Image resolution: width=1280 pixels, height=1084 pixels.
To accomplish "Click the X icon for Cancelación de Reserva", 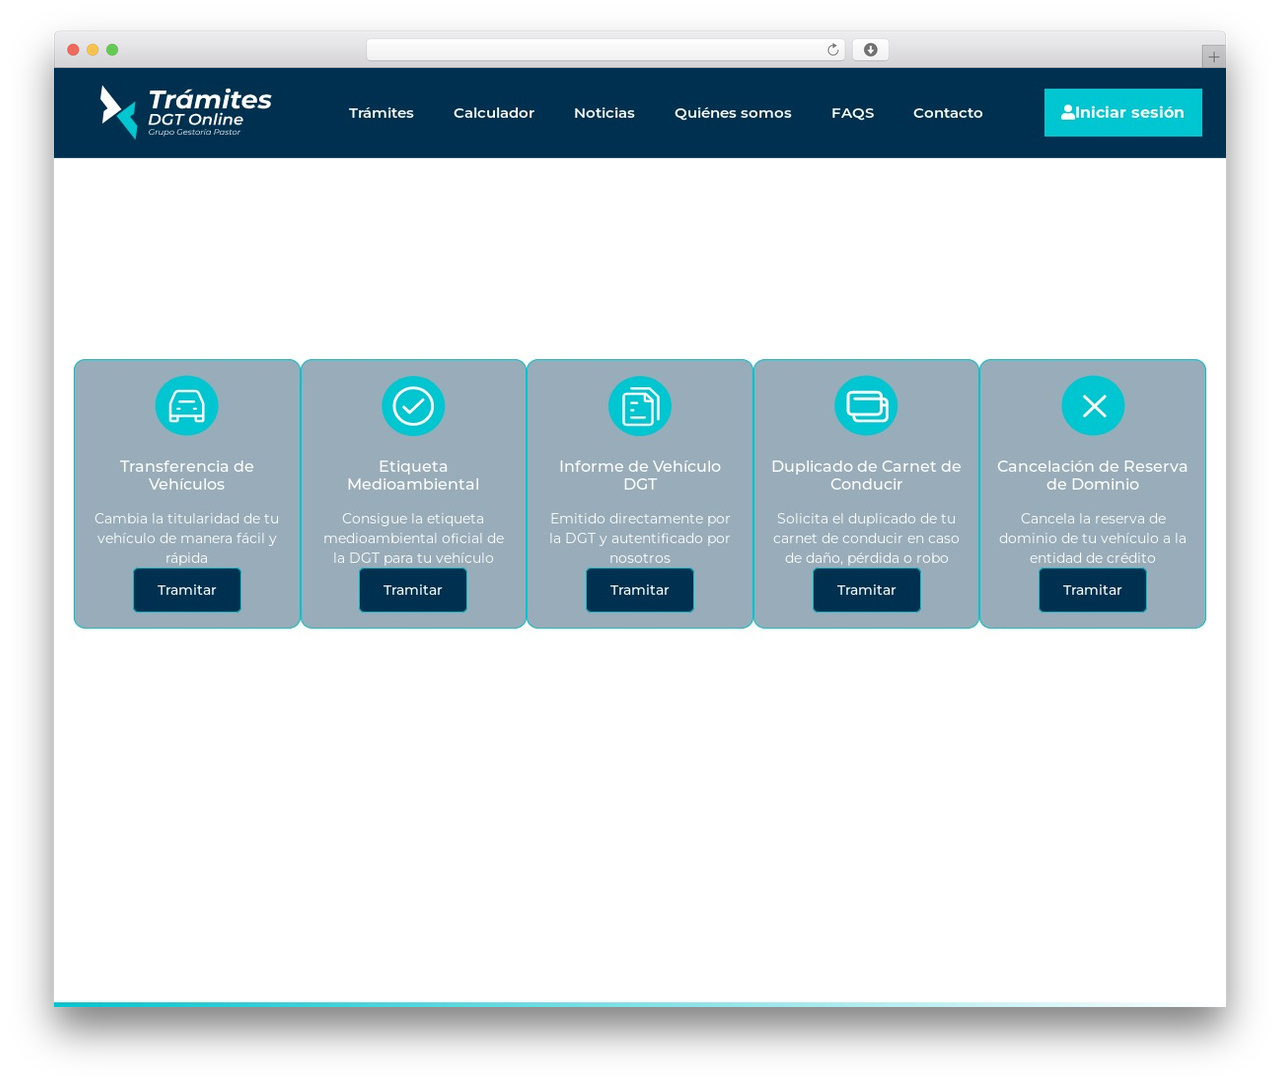I will pos(1093,406).
